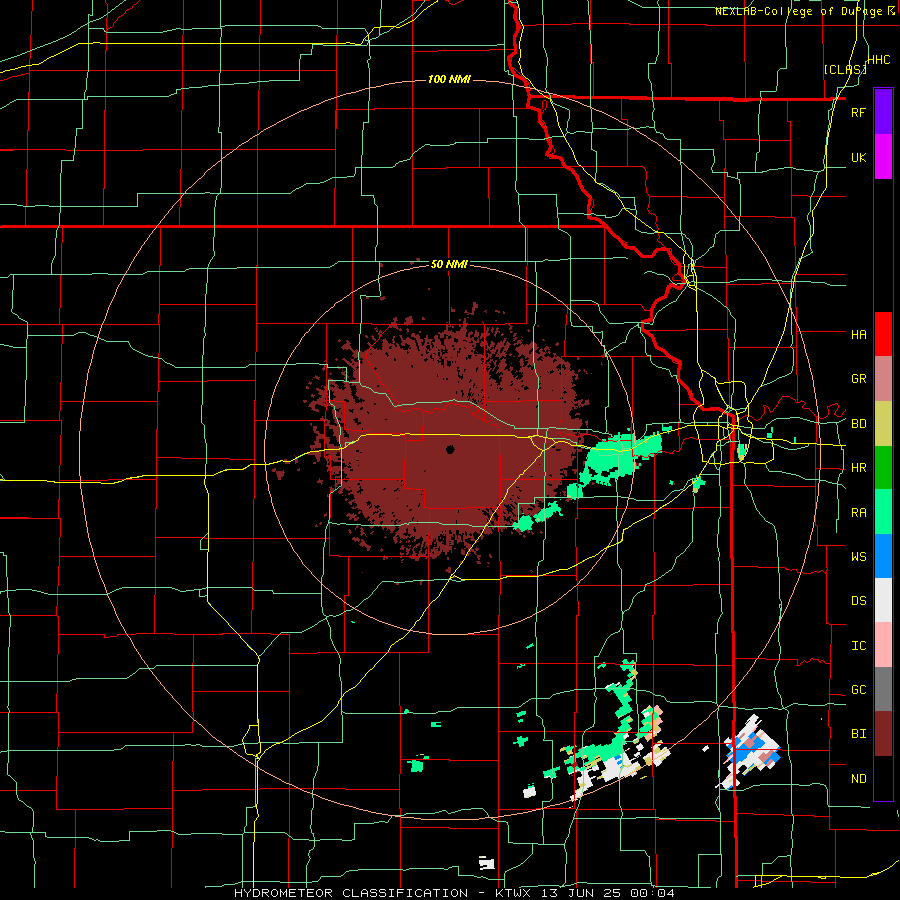
Task: Click the IC legend label
Action: pyautogui.click(x=858, y=646)
